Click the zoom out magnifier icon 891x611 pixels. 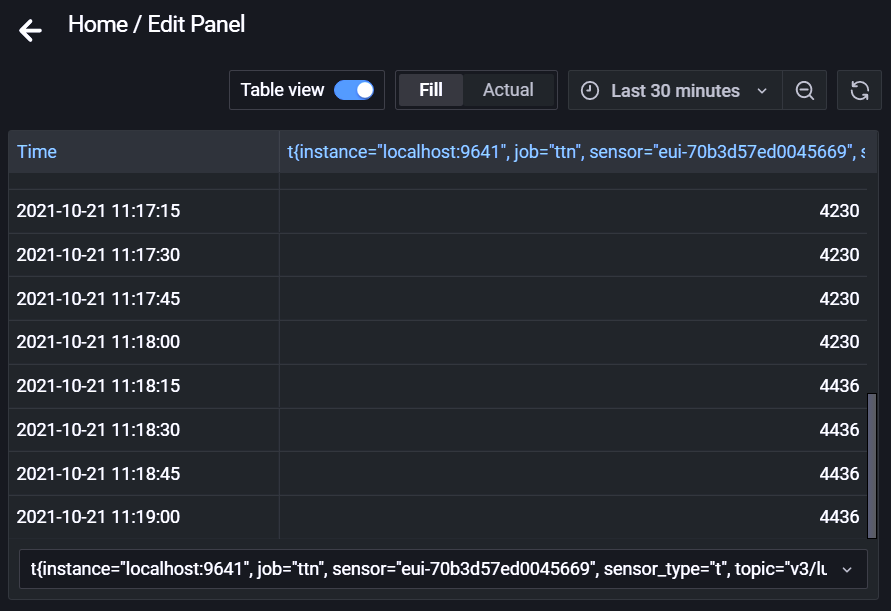coord(804,89)
